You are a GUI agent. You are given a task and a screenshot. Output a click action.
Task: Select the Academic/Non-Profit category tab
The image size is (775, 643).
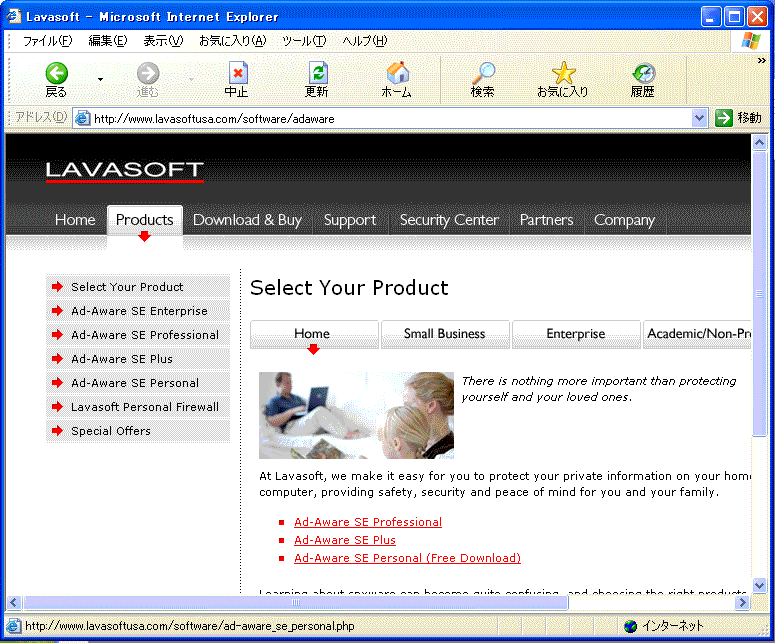coord(697,334)
